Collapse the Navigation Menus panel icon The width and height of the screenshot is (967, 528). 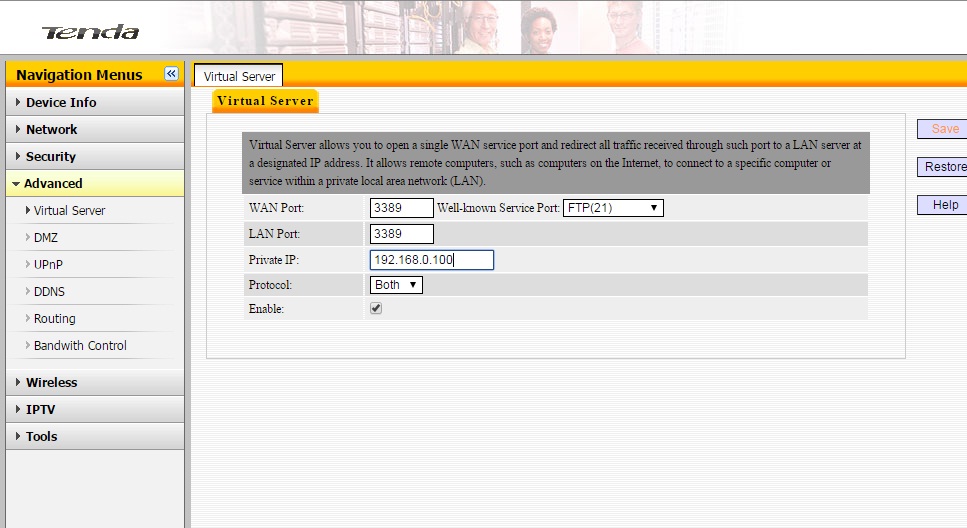coord(171,74)
